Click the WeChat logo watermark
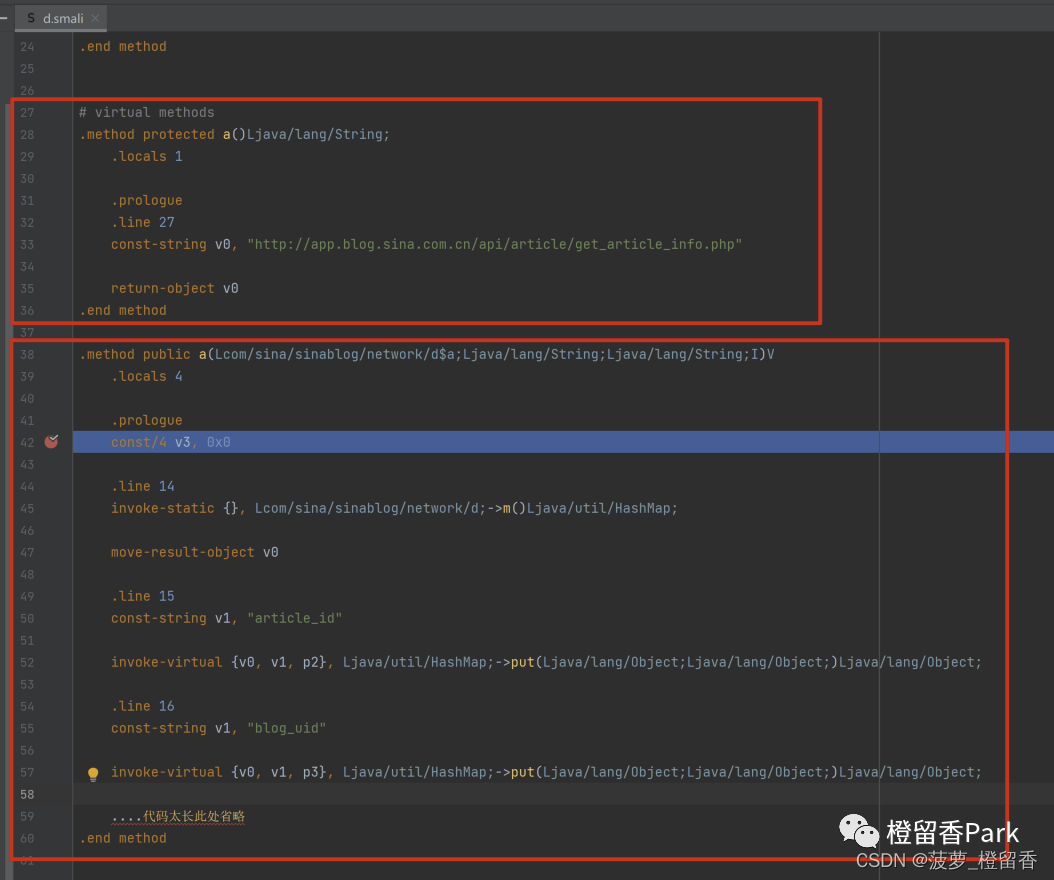 point(859,831)
